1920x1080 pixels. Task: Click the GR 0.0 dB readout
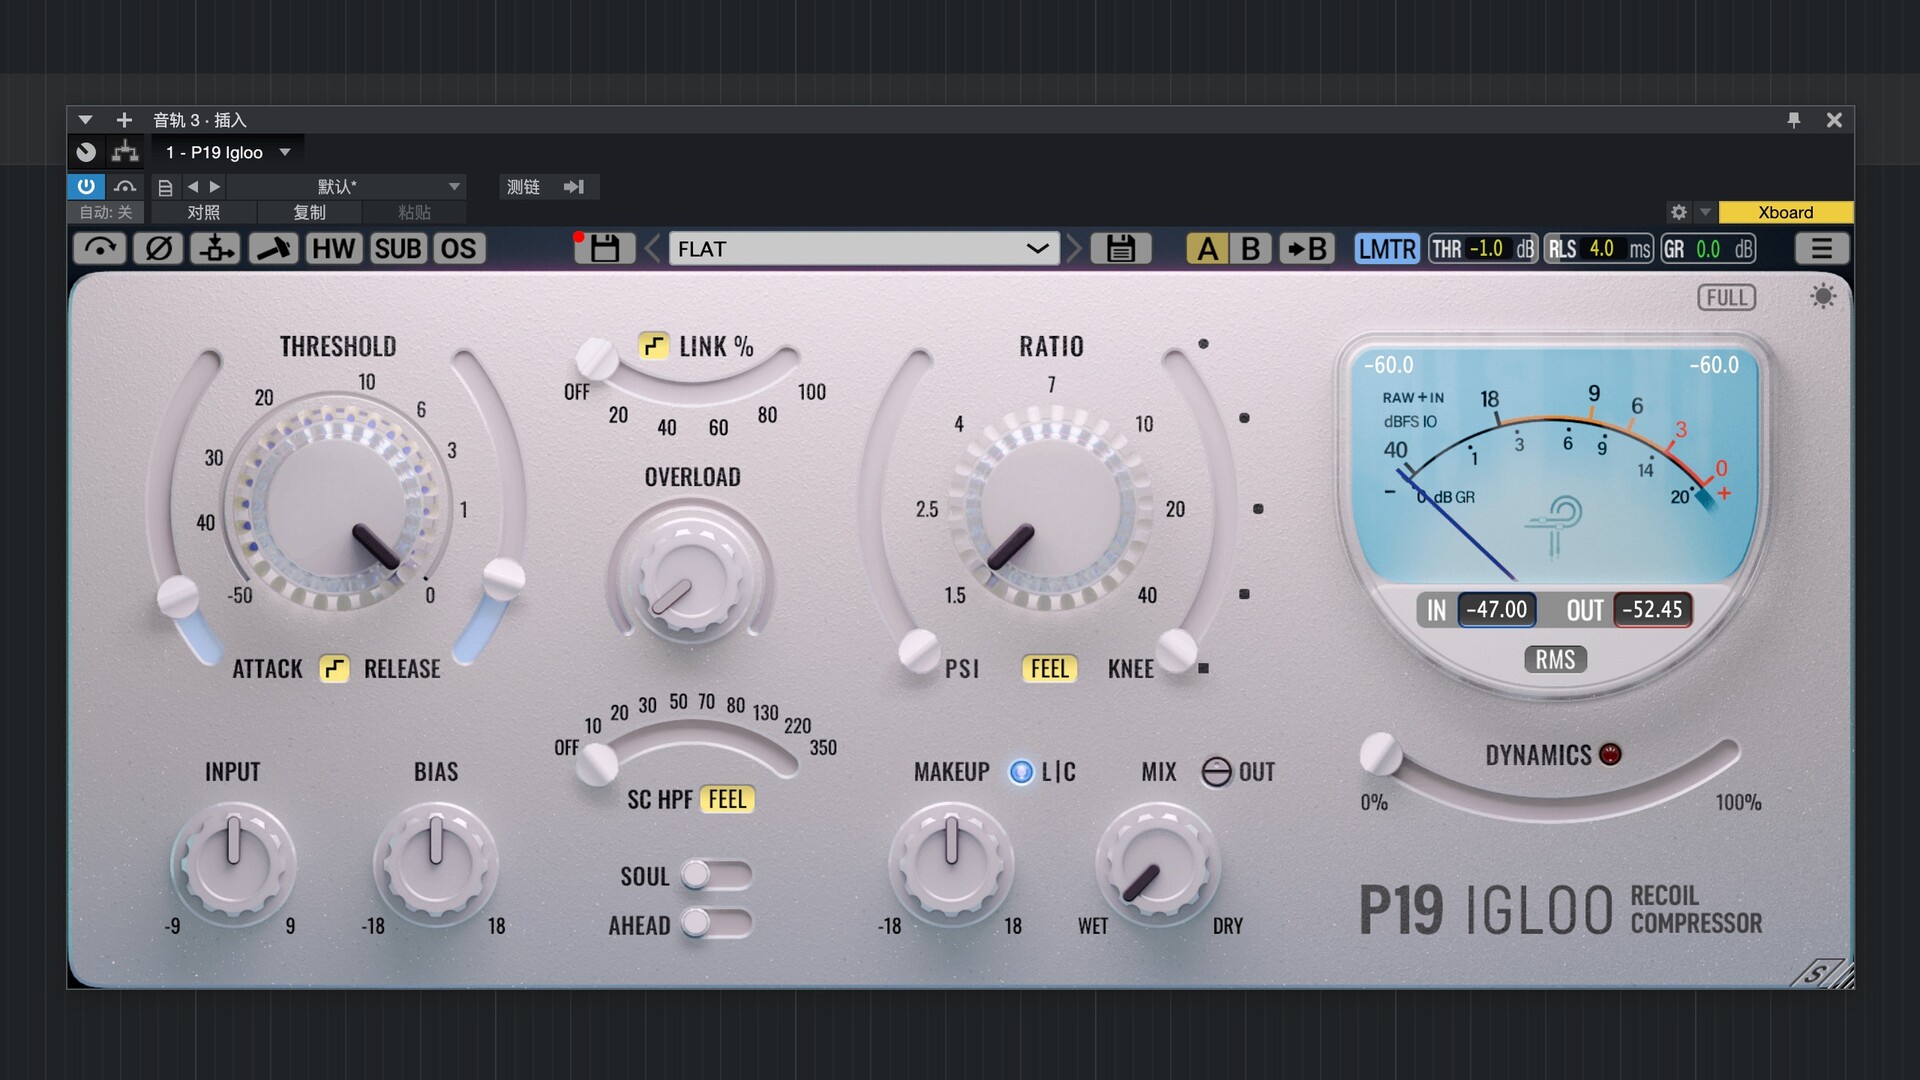tap(1708, 248)
